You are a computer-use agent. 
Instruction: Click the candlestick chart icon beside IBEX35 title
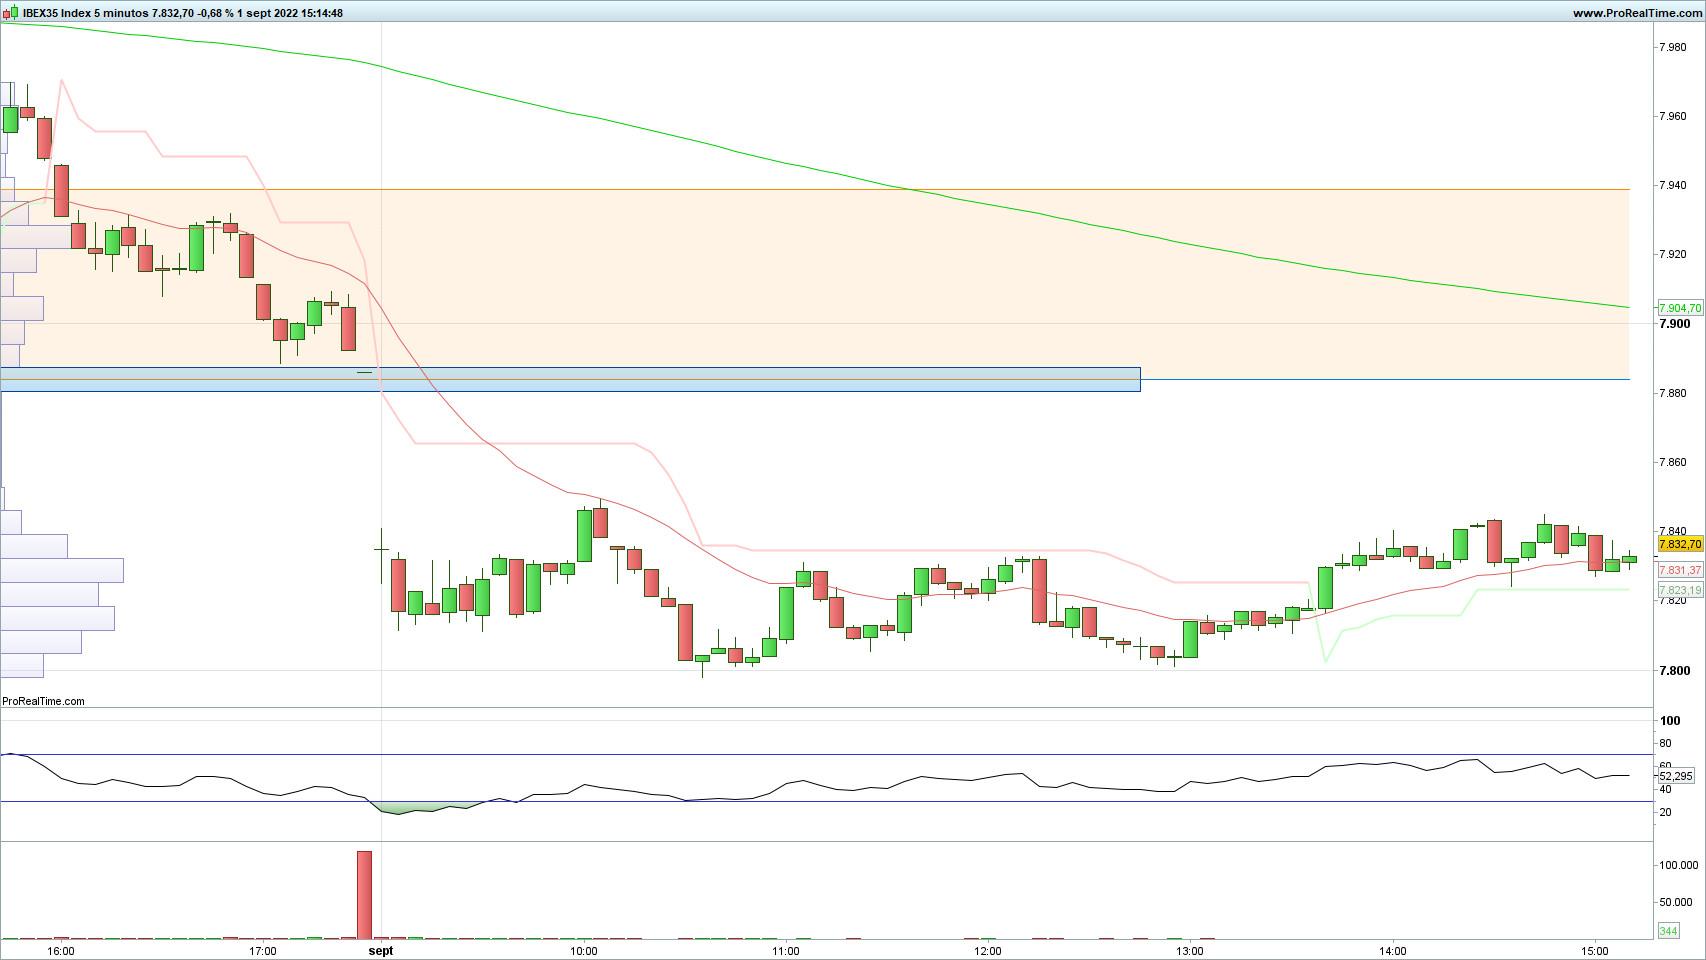pyautogui.click(x=11, y=13)
